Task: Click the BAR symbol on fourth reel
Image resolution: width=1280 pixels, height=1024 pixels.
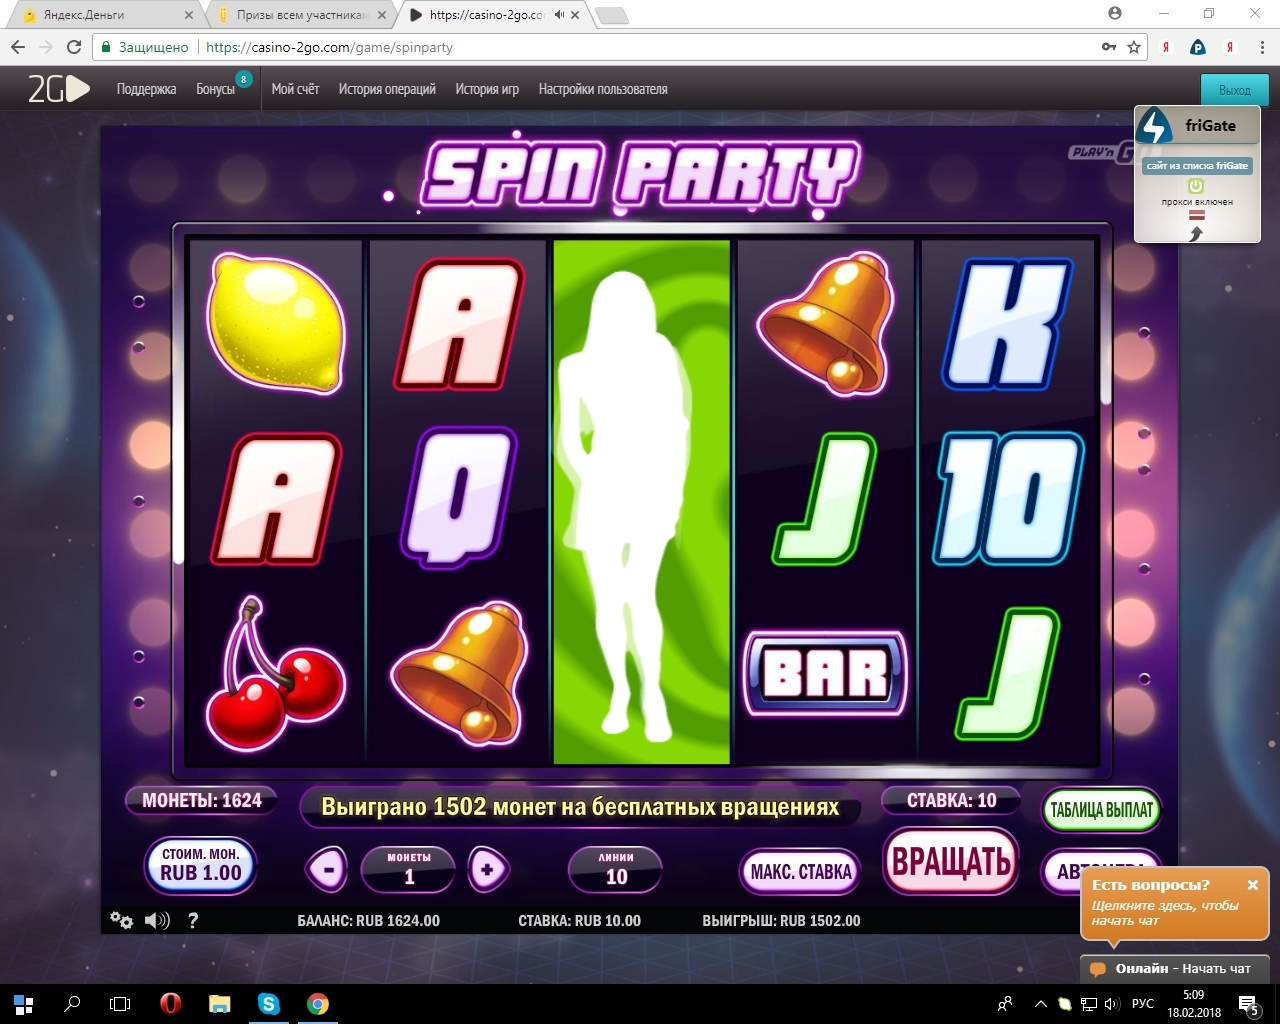Action: pos(826,674)
